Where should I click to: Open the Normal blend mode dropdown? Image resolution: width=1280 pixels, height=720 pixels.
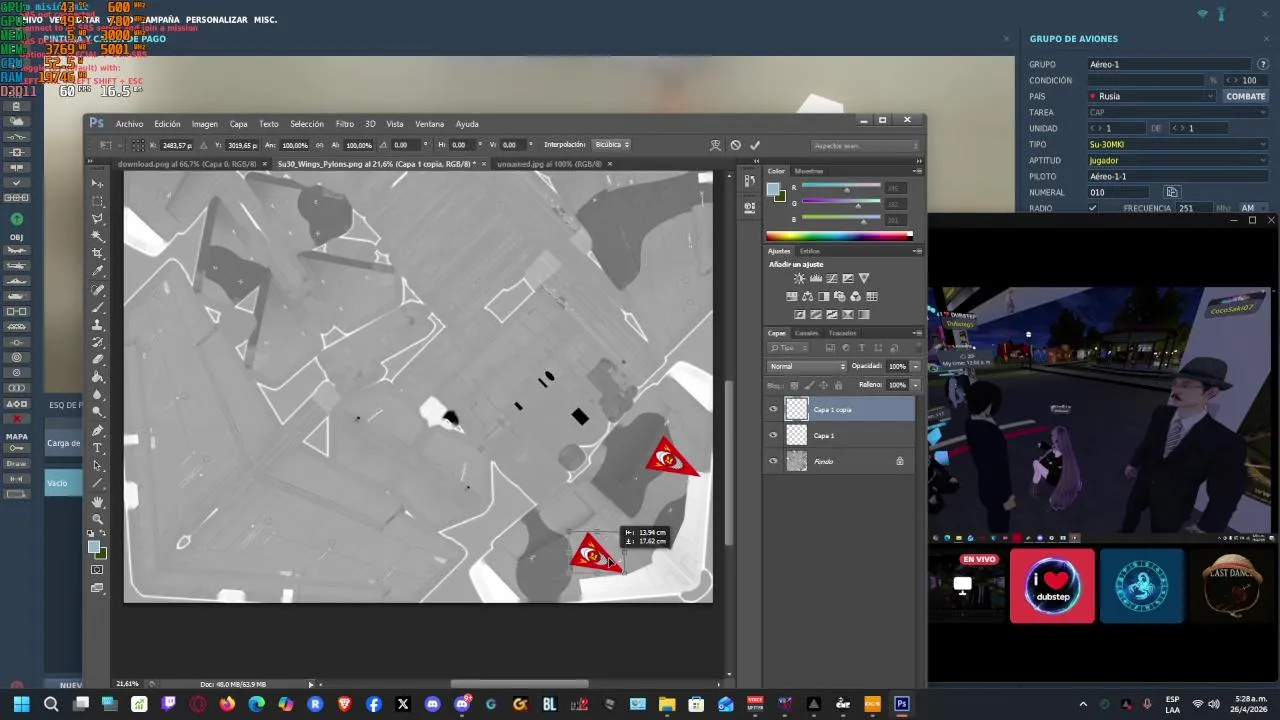pyautogui.click(x=807, y=366)
